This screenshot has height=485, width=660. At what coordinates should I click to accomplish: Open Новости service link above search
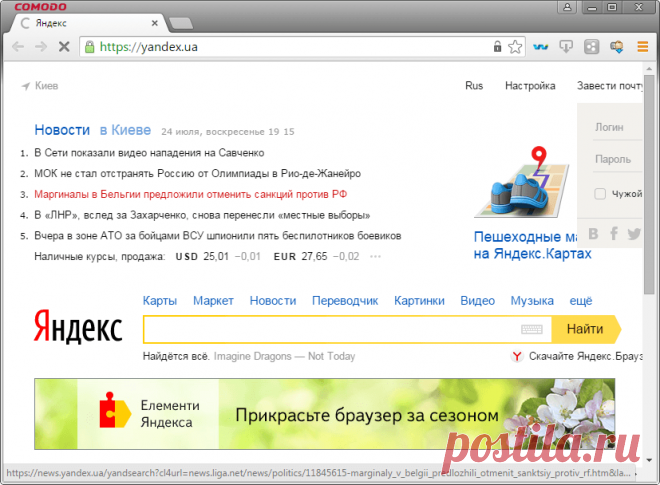pyautogui.click(x=273, y=301)
